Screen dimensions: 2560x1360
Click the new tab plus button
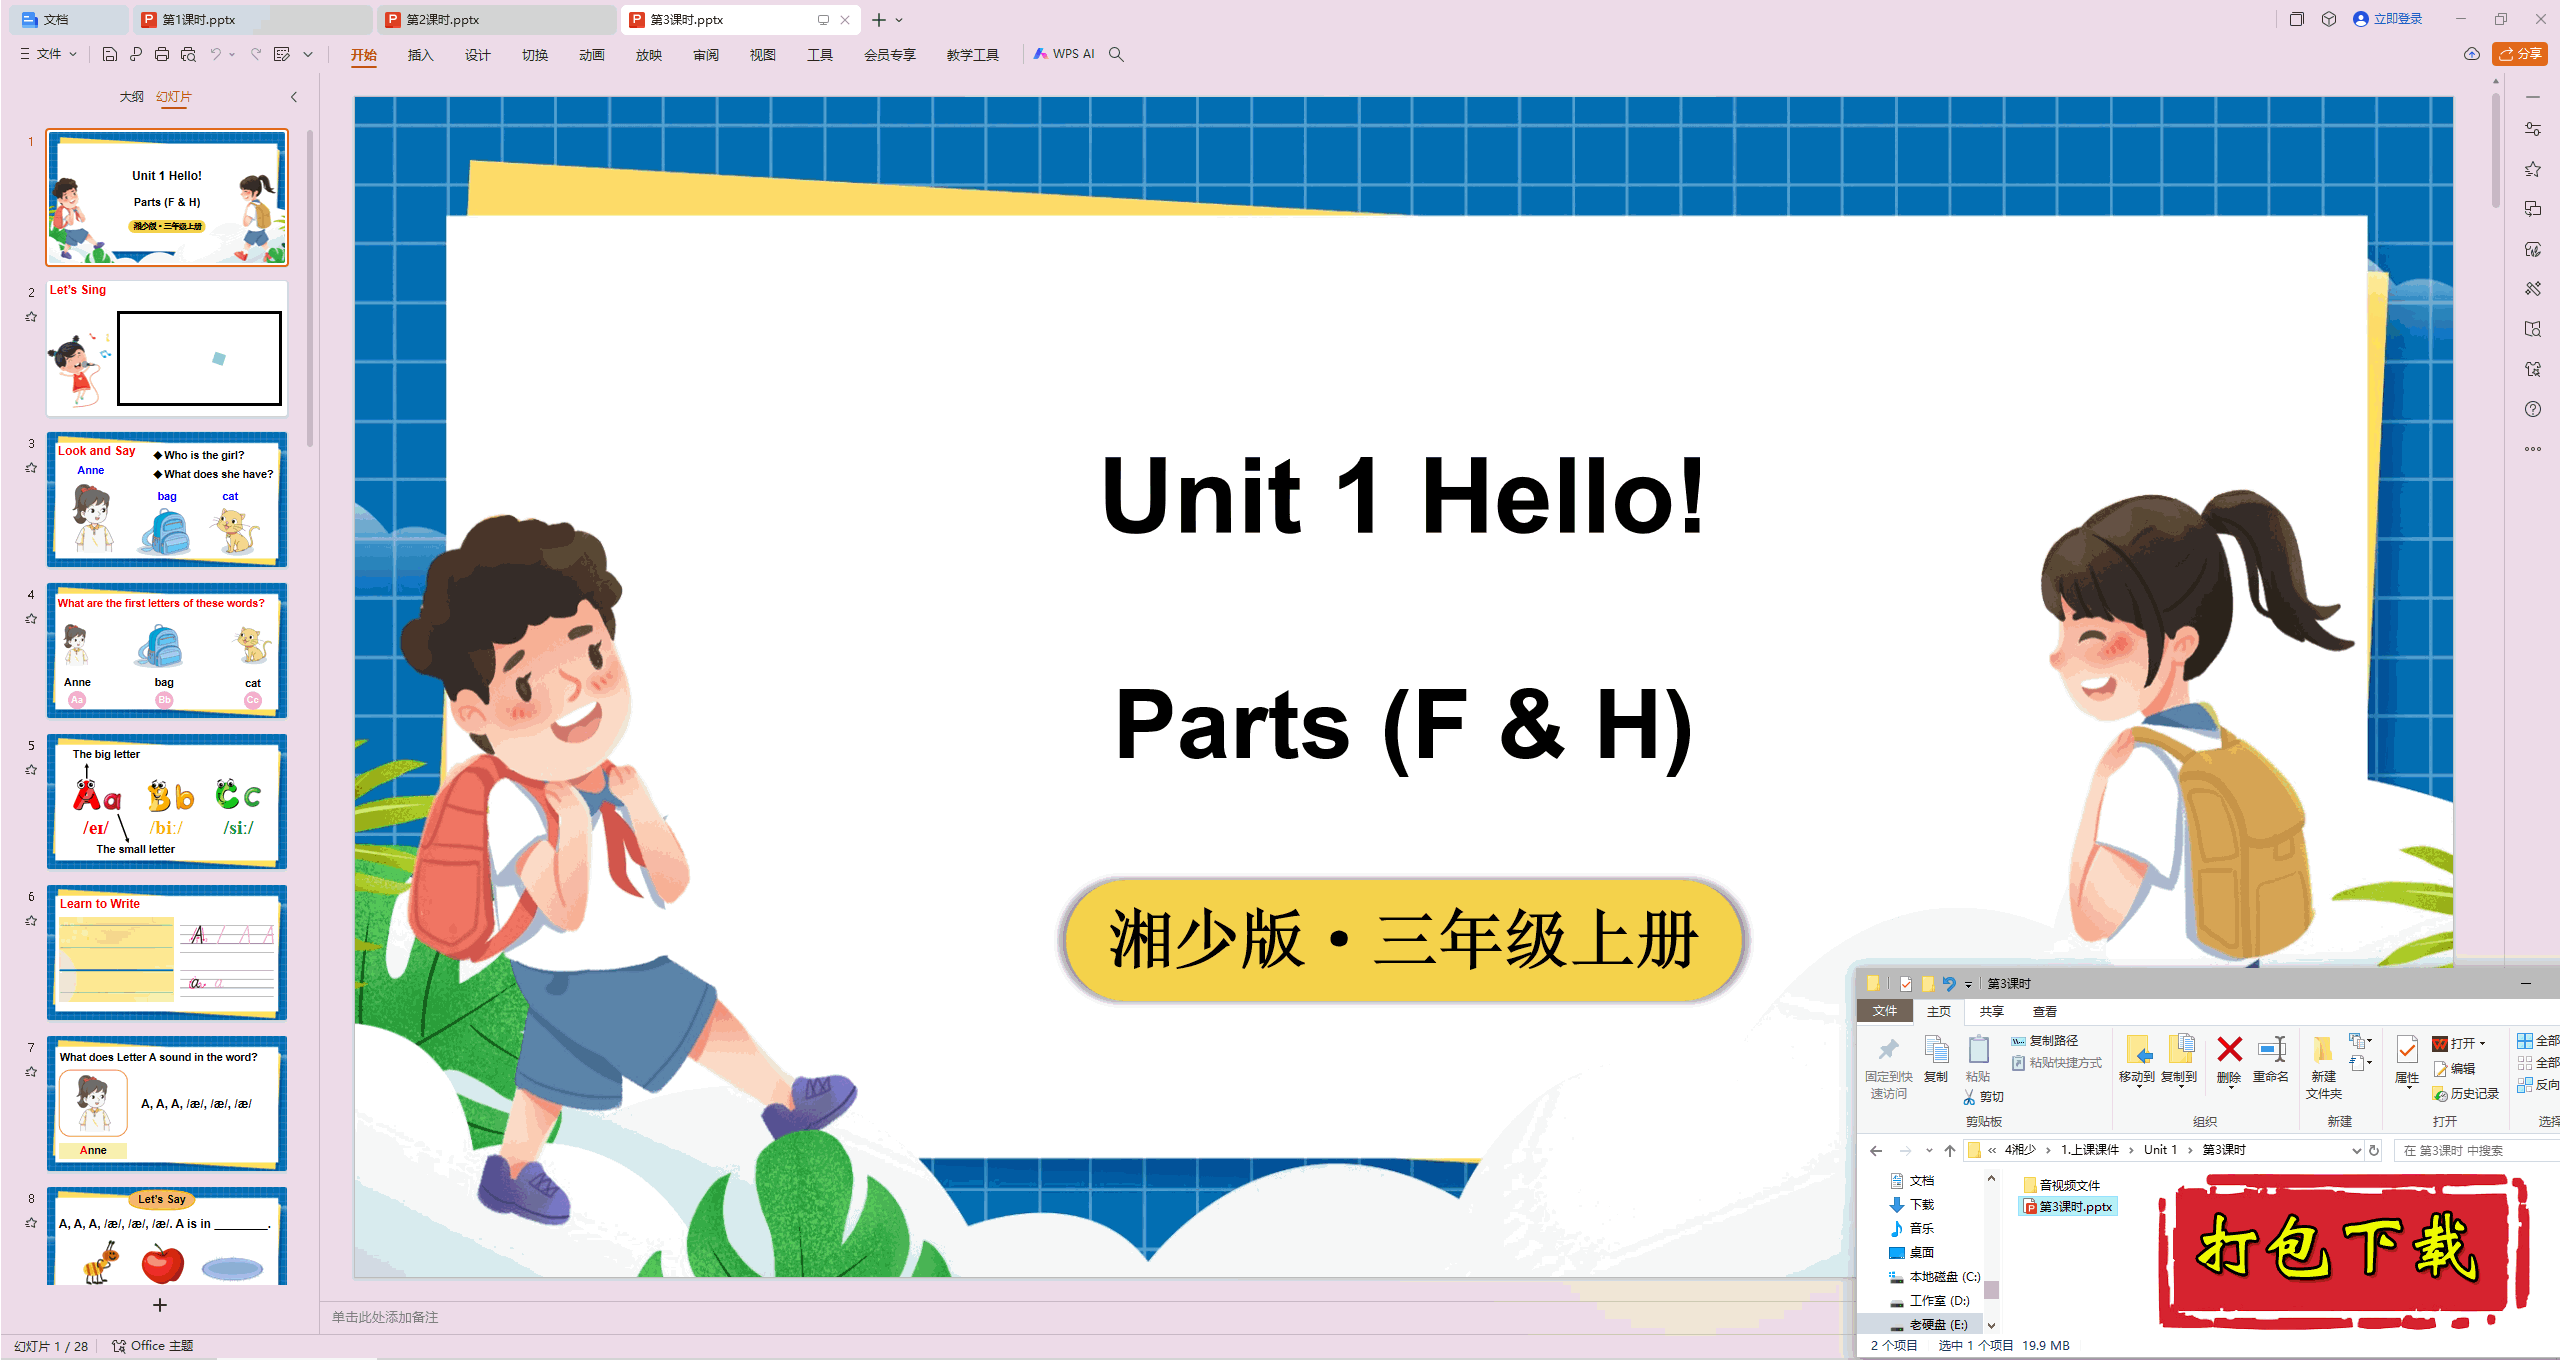tap(879, 20)
